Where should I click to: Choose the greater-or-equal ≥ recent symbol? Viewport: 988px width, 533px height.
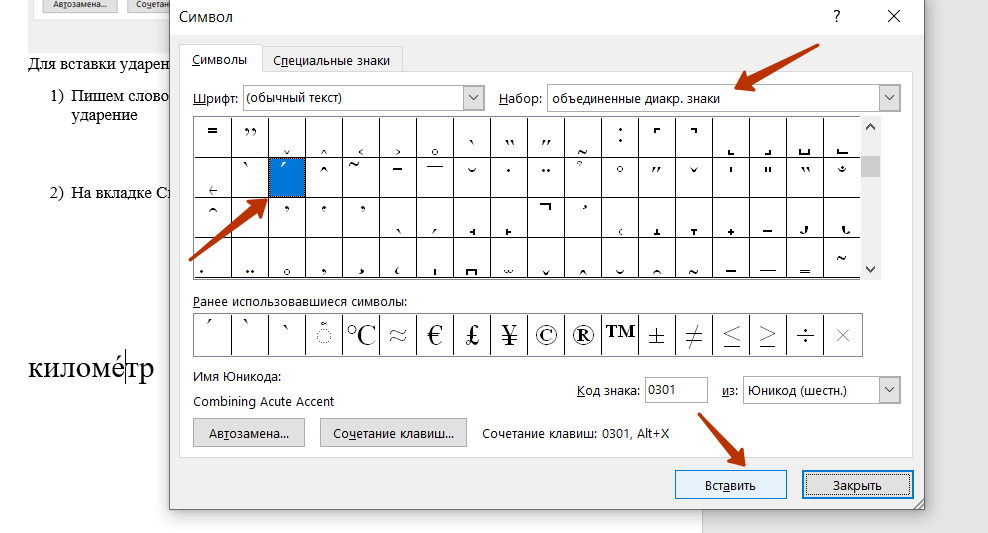coord(767,335)
